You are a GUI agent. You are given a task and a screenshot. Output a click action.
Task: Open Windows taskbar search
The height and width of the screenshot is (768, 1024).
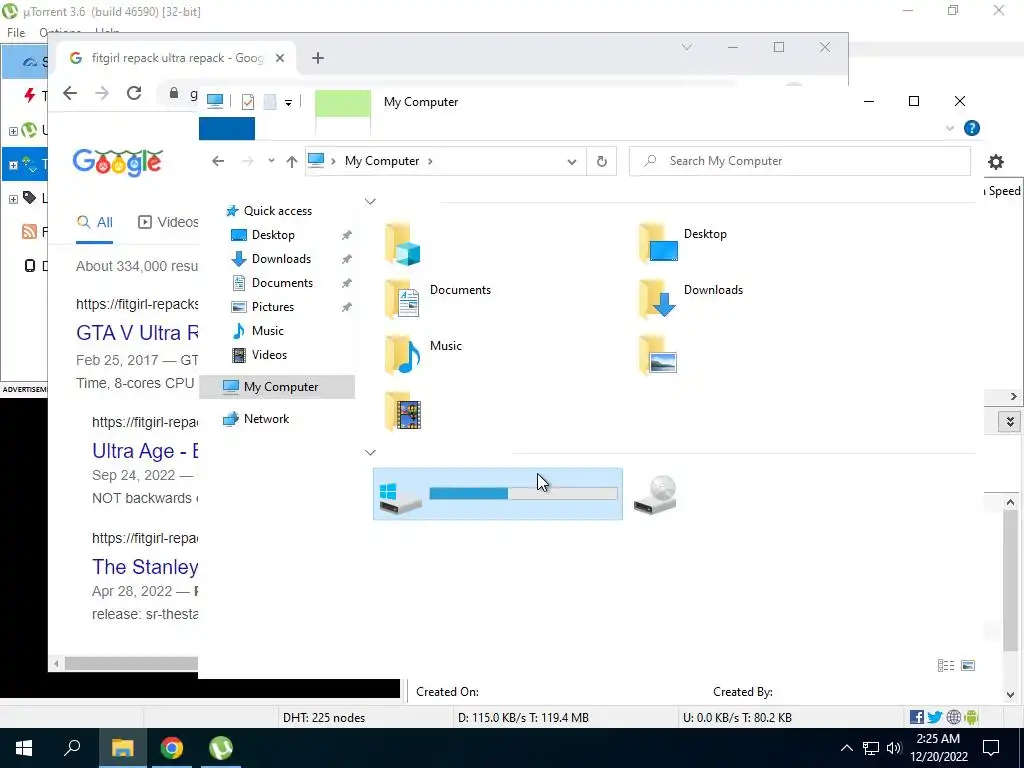coord(72,748)
